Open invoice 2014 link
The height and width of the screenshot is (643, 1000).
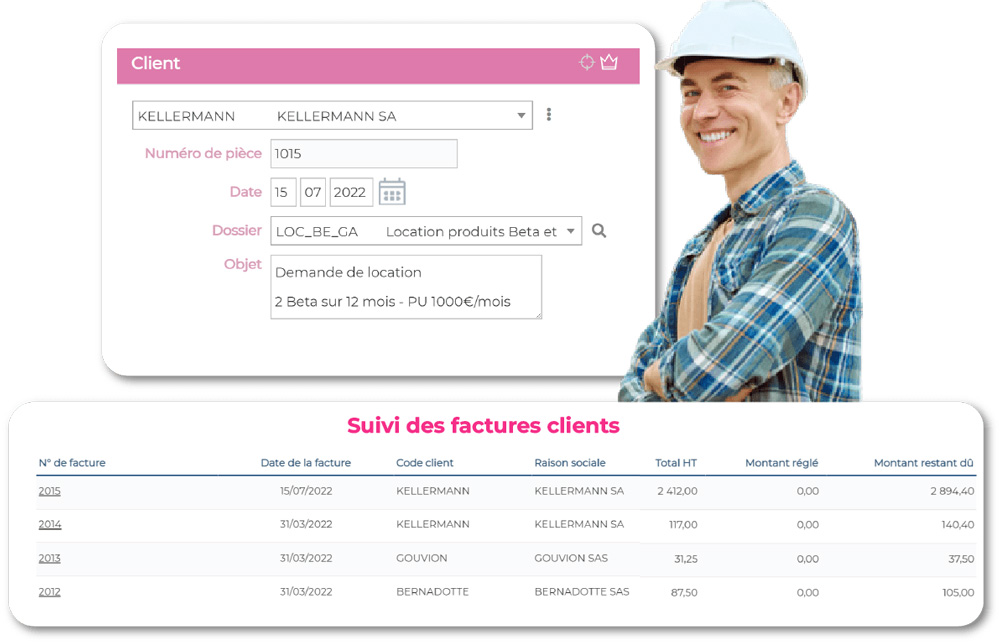pos(50,524)
